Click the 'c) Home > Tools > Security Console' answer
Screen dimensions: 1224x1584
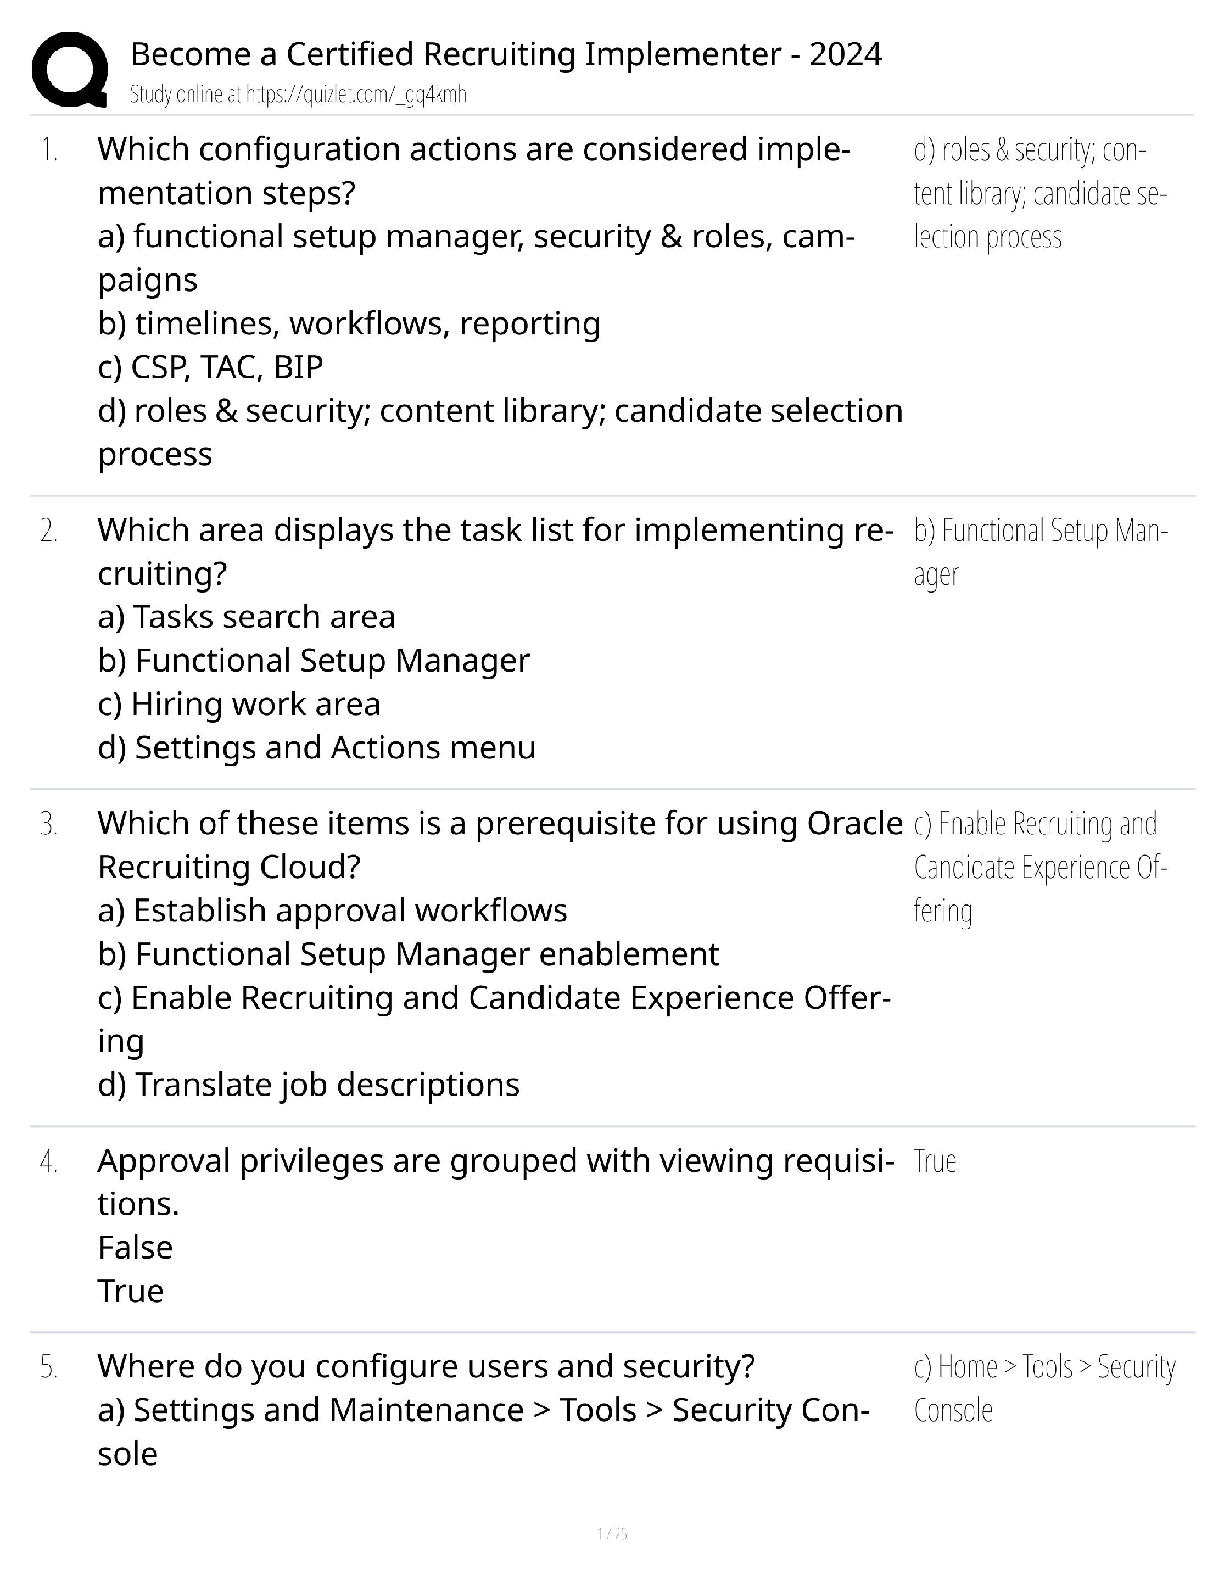pos(1043,1388)
